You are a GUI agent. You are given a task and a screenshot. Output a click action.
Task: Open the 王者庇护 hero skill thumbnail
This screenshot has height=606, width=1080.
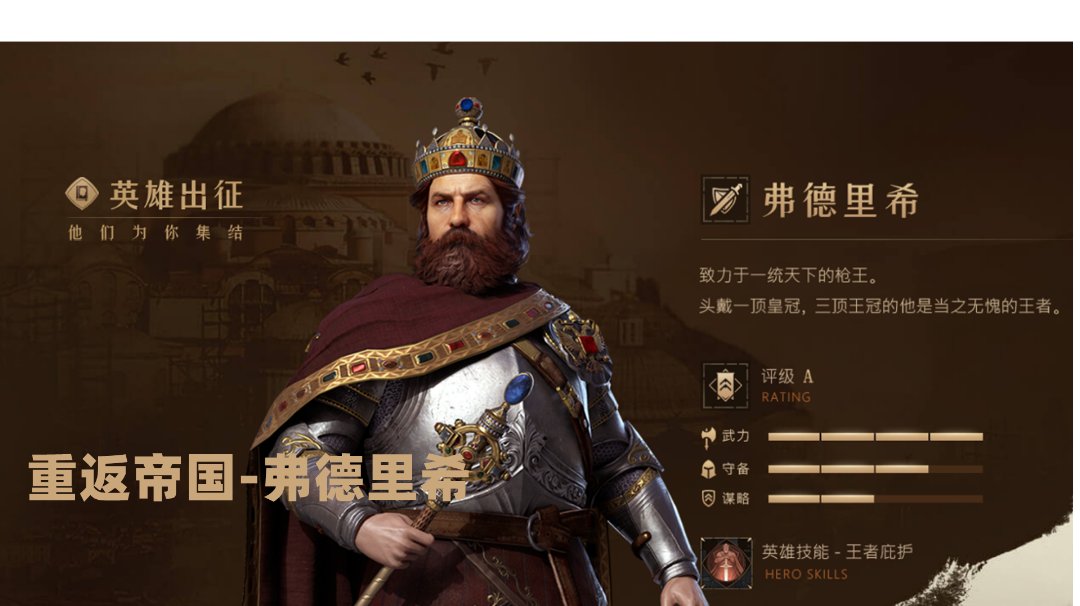(726, 563)
